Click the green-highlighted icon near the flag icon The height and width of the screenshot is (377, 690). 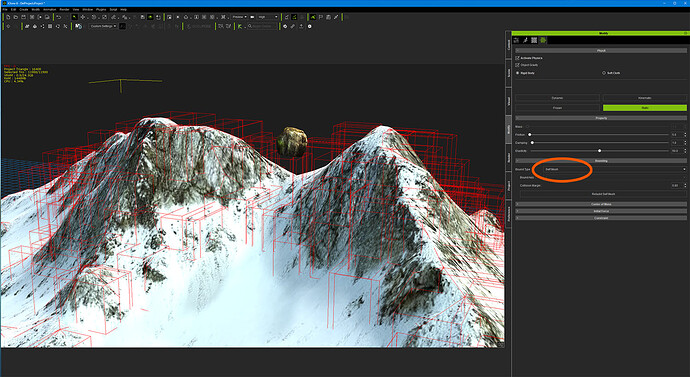(x=312, y=17)
